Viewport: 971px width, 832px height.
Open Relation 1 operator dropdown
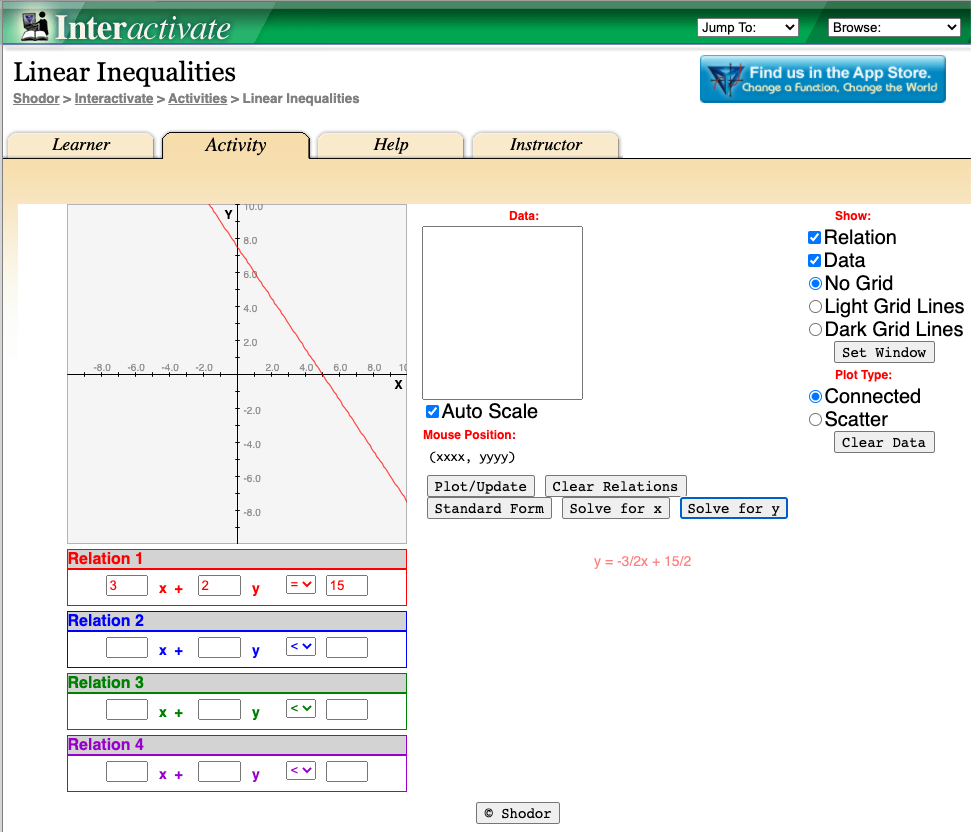point(301,585)
